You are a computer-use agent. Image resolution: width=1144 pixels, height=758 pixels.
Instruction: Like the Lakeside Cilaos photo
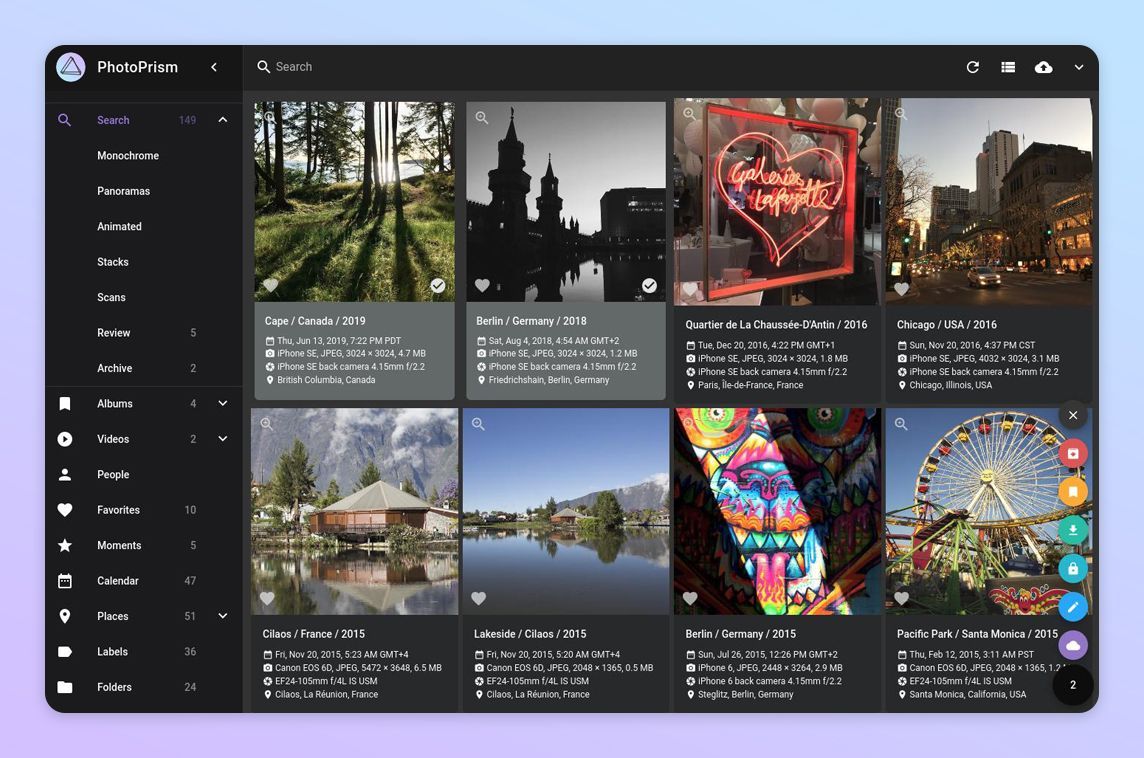pos(478,598)
